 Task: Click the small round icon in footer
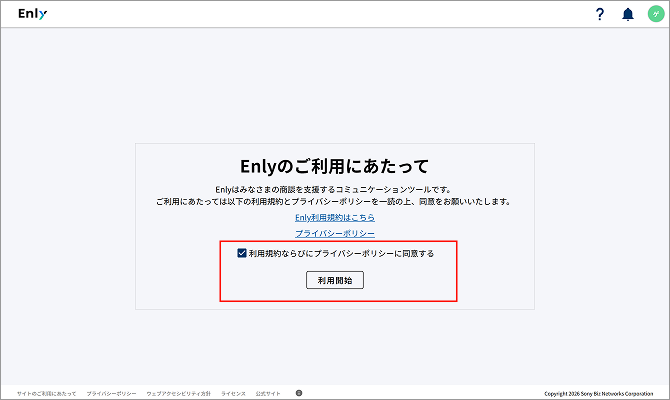(299, 393)
